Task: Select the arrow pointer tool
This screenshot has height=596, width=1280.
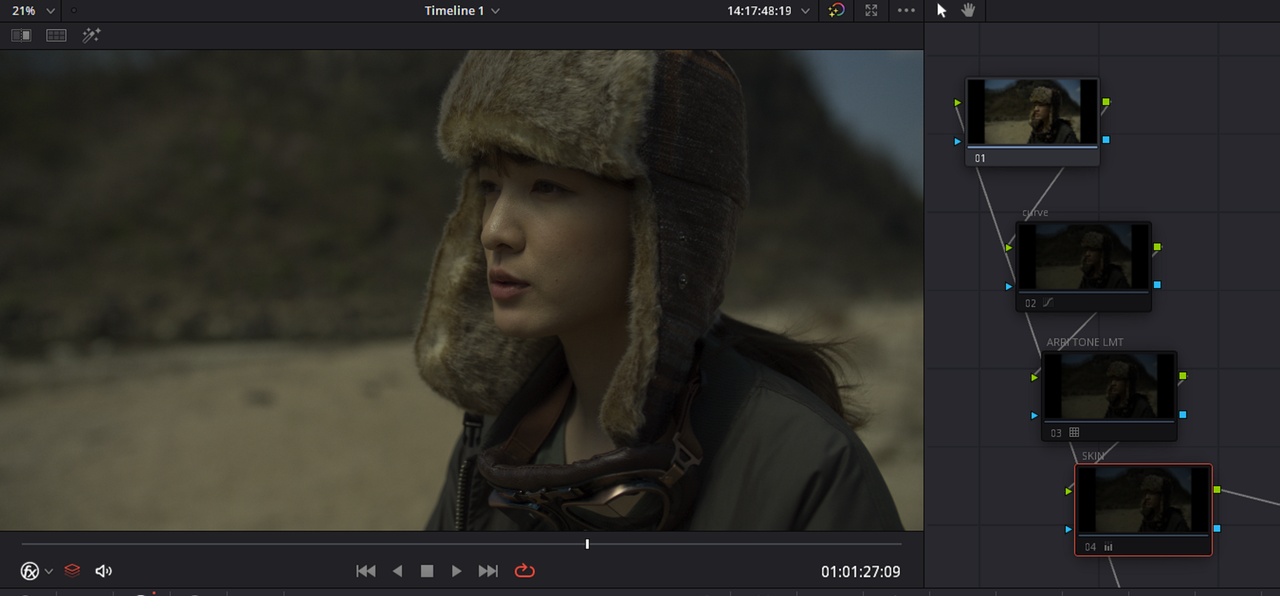Action: (941, 10)
